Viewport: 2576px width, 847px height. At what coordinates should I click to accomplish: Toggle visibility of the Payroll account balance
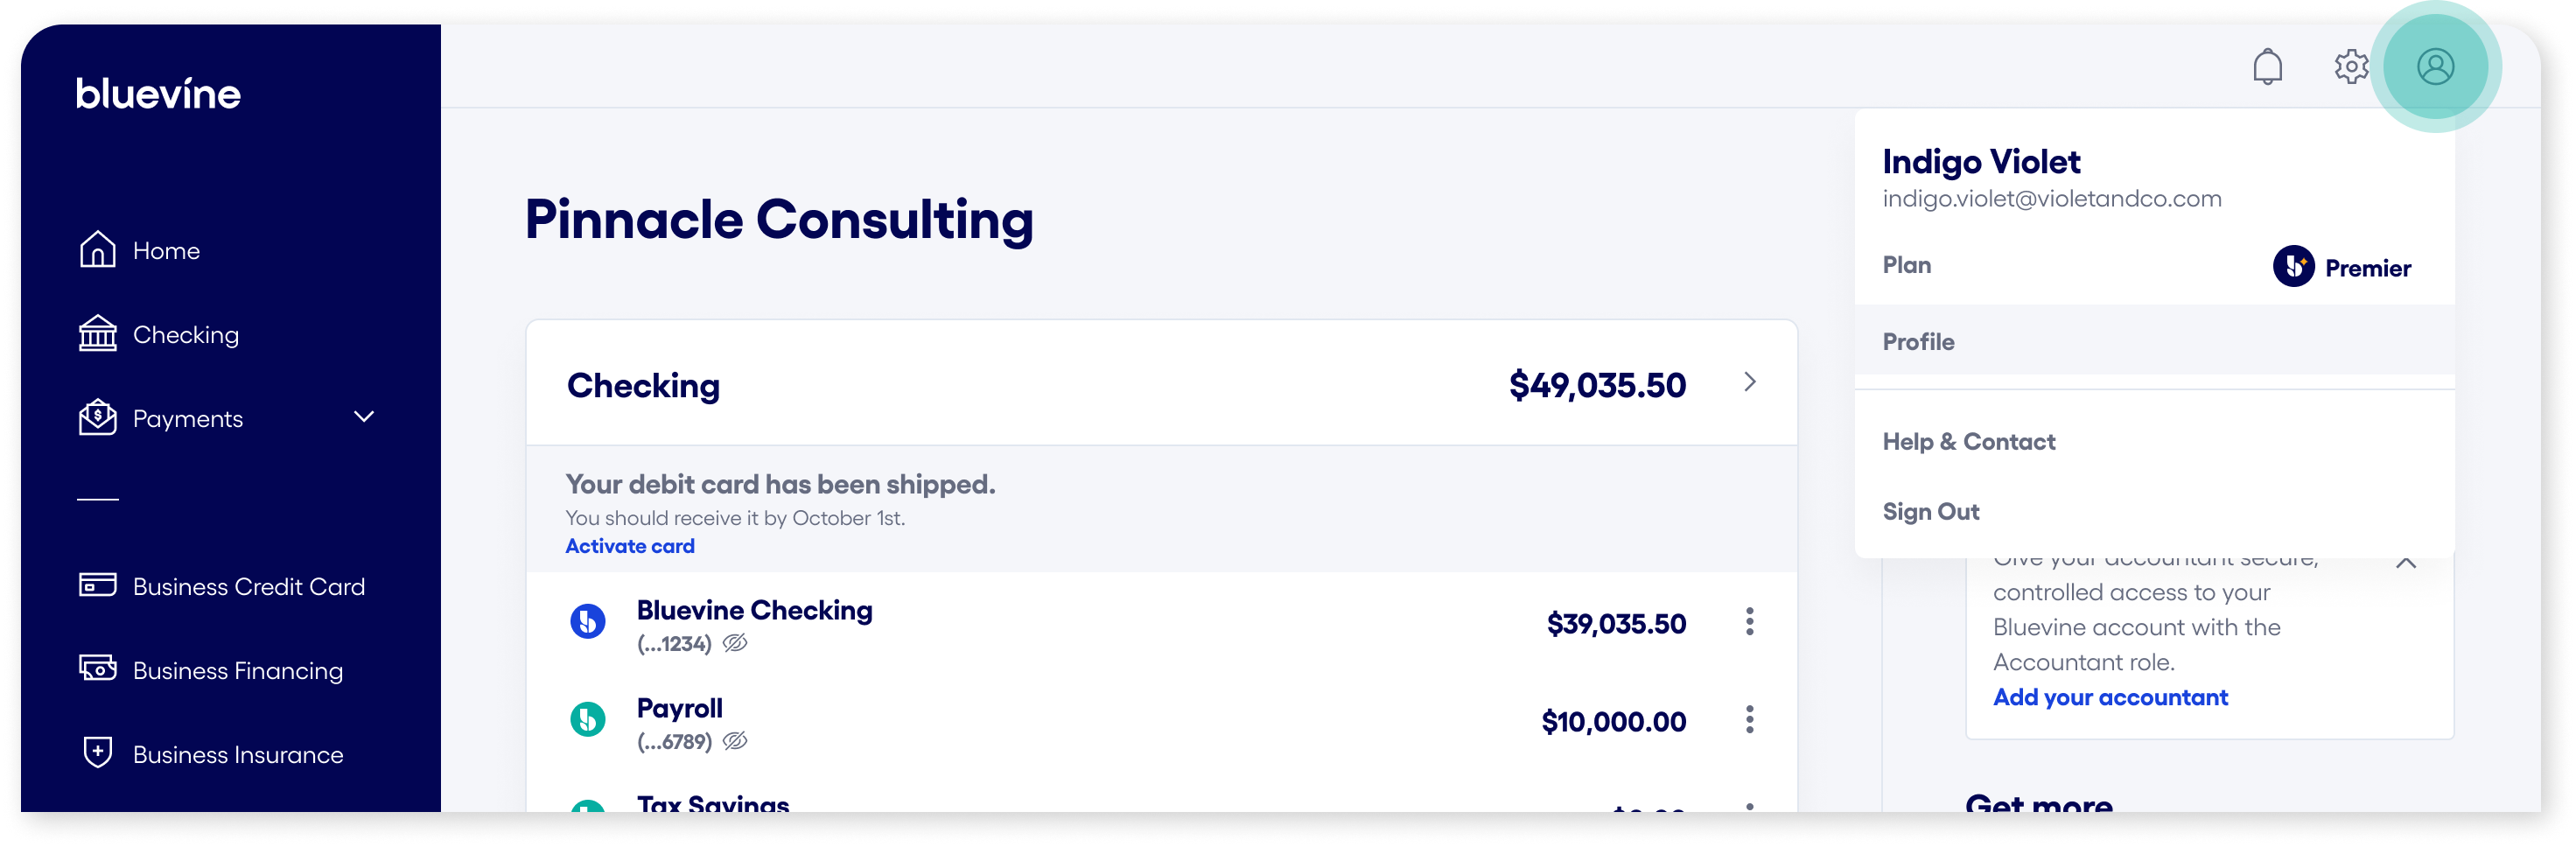coord(737,741)
